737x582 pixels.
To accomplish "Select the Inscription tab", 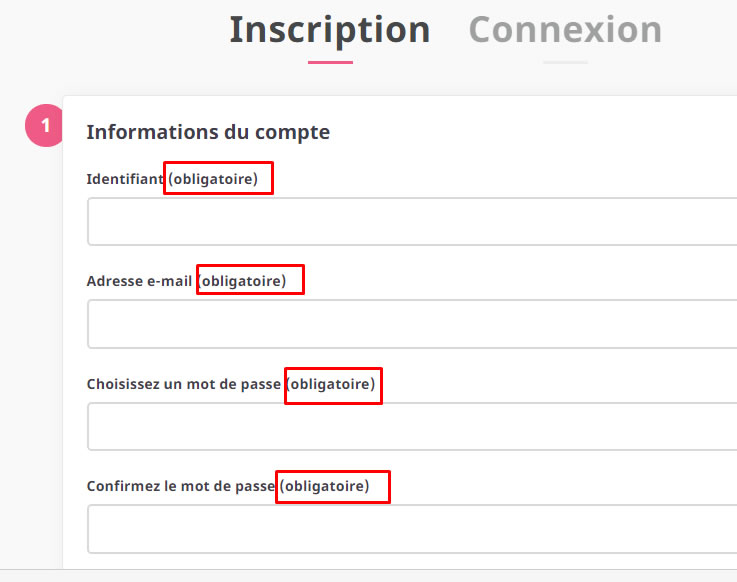I will (x=330, y=30).
